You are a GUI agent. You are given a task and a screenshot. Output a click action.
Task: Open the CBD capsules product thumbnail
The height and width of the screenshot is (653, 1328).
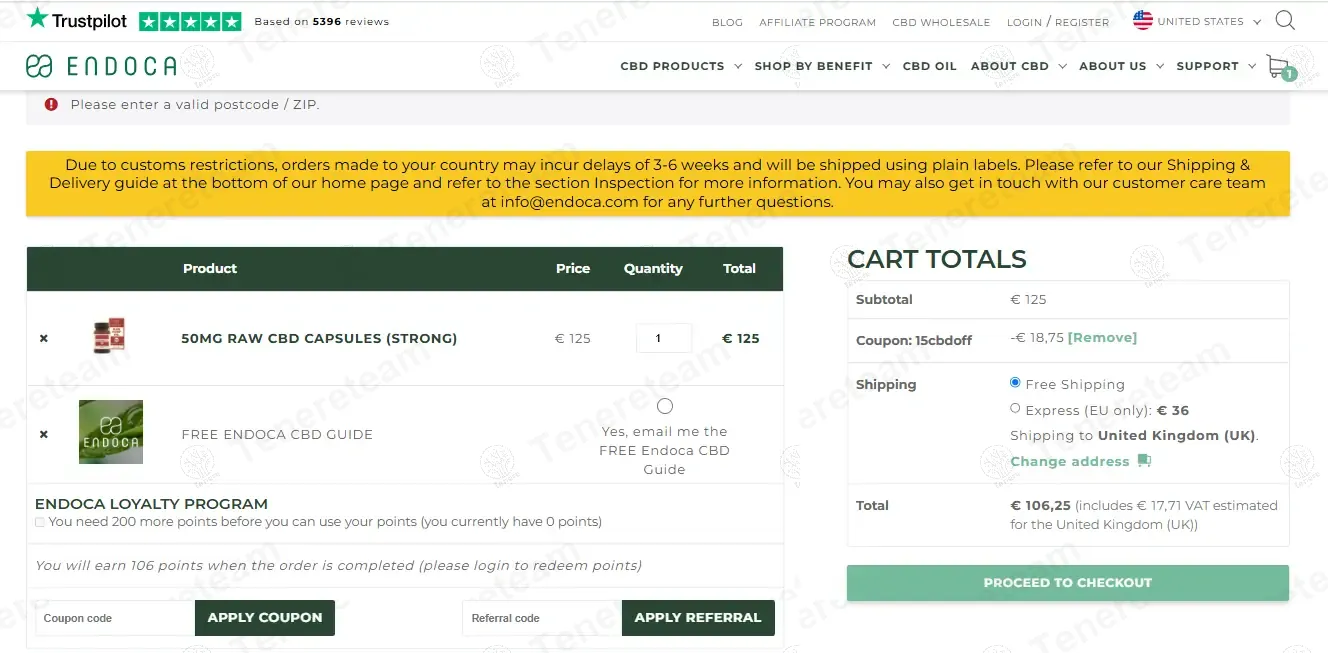(x=109, y=336)
